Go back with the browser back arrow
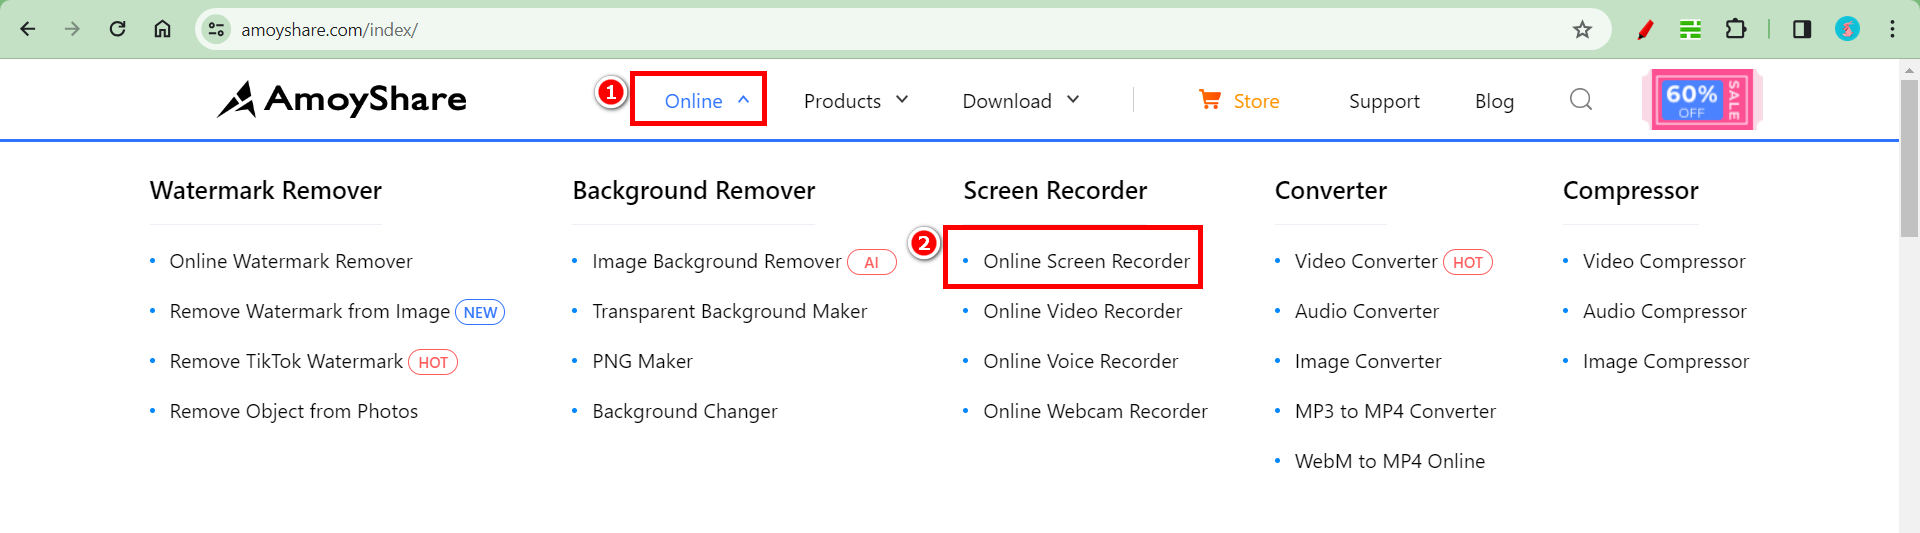1920x533 pixels. pos(28,29)
